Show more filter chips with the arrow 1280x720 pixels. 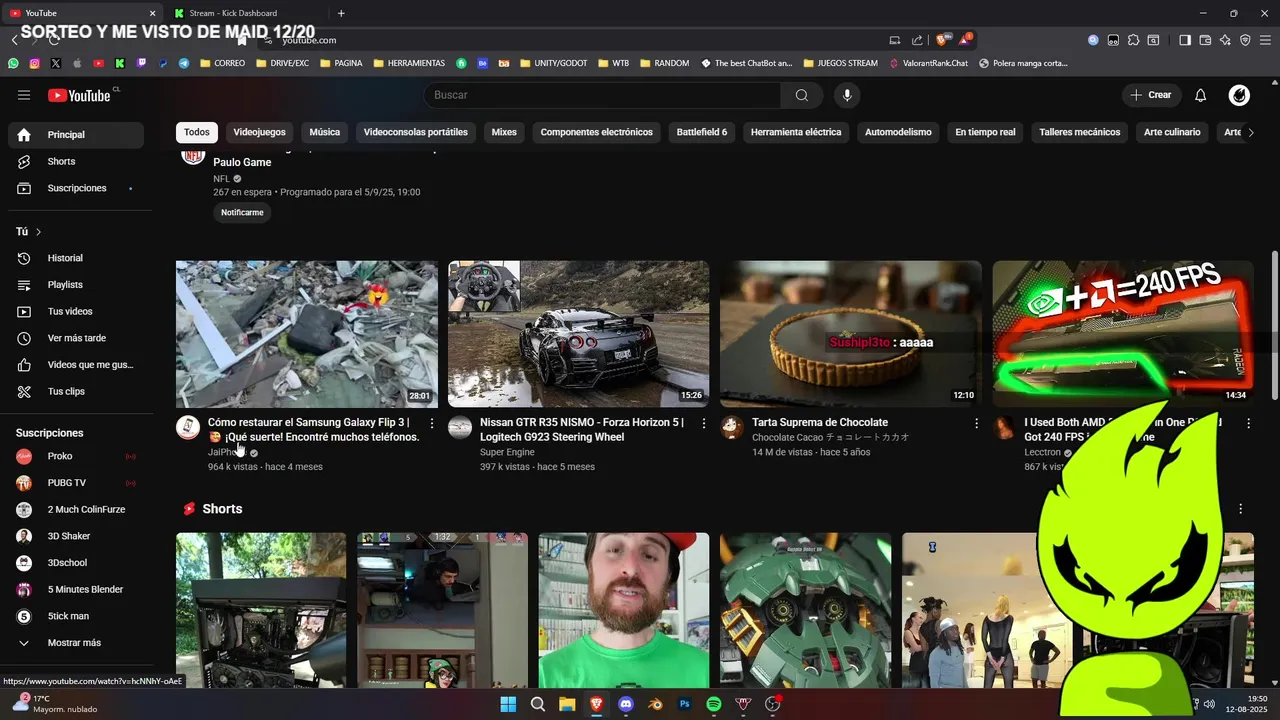(x=1250, y=132)
